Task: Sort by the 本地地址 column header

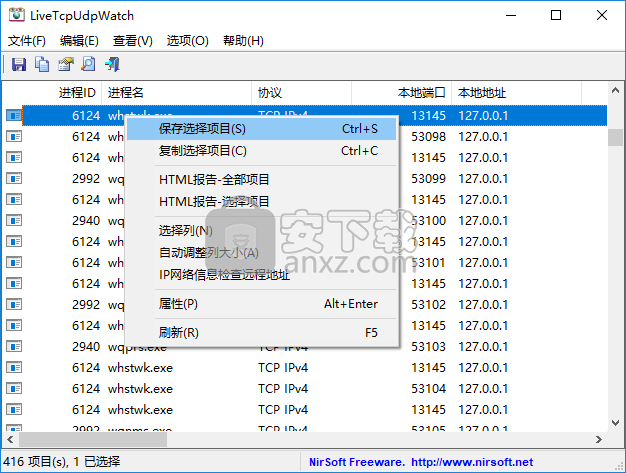Action: (516, 93)
